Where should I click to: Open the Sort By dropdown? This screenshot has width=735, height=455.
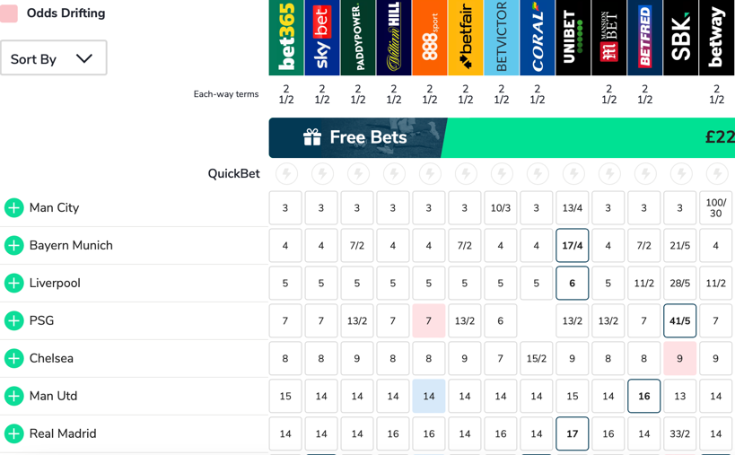pos(53,58)
